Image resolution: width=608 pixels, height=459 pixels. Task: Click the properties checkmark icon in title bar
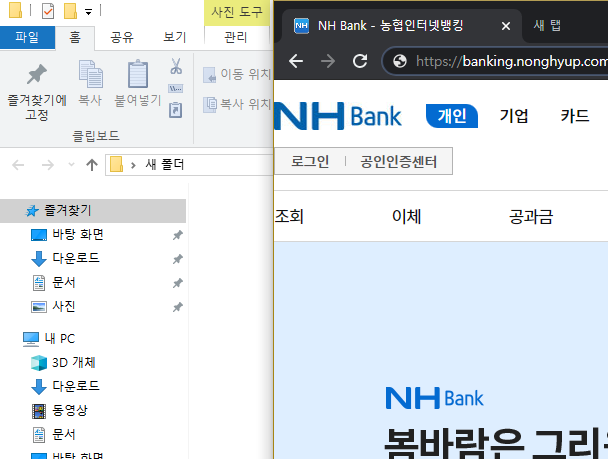tap(48, 10)
